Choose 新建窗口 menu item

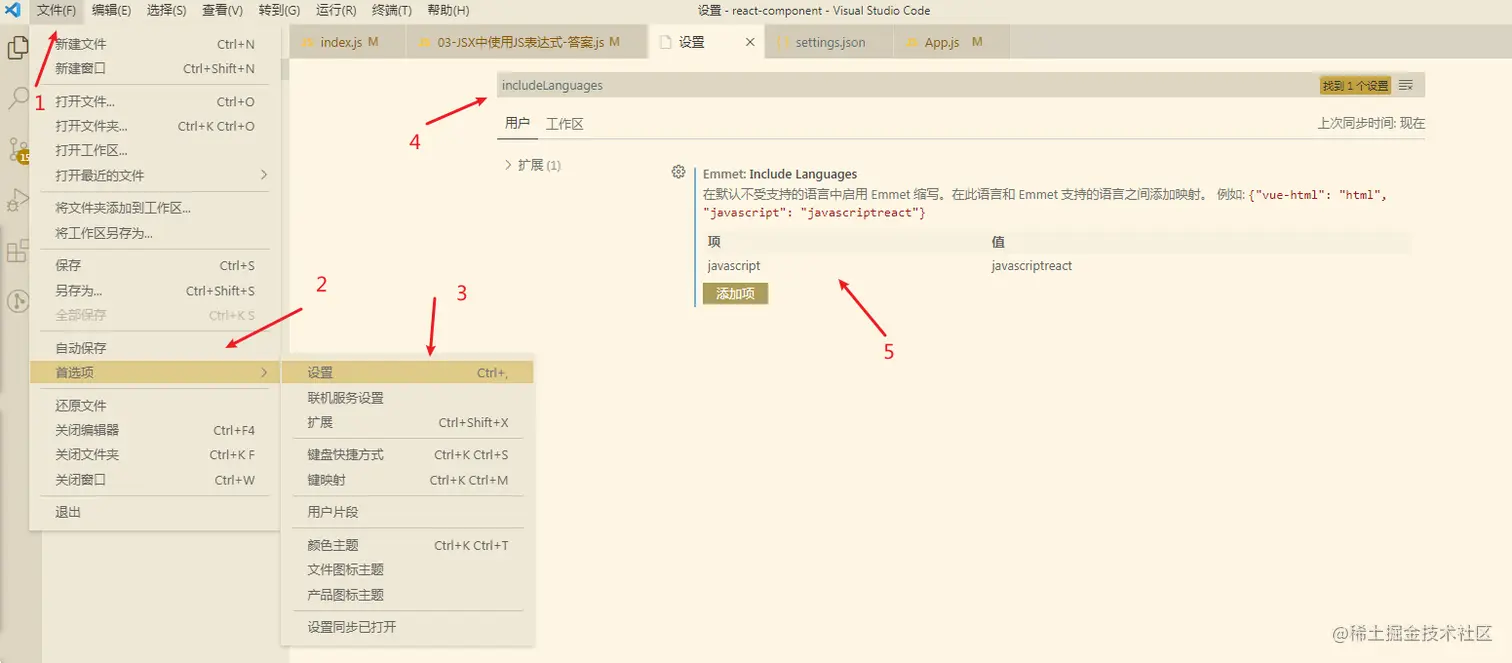[x=155, y=68]
